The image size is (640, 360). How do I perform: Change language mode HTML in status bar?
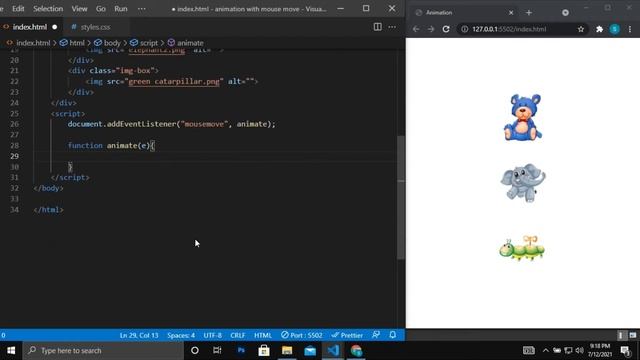(263, 336)
